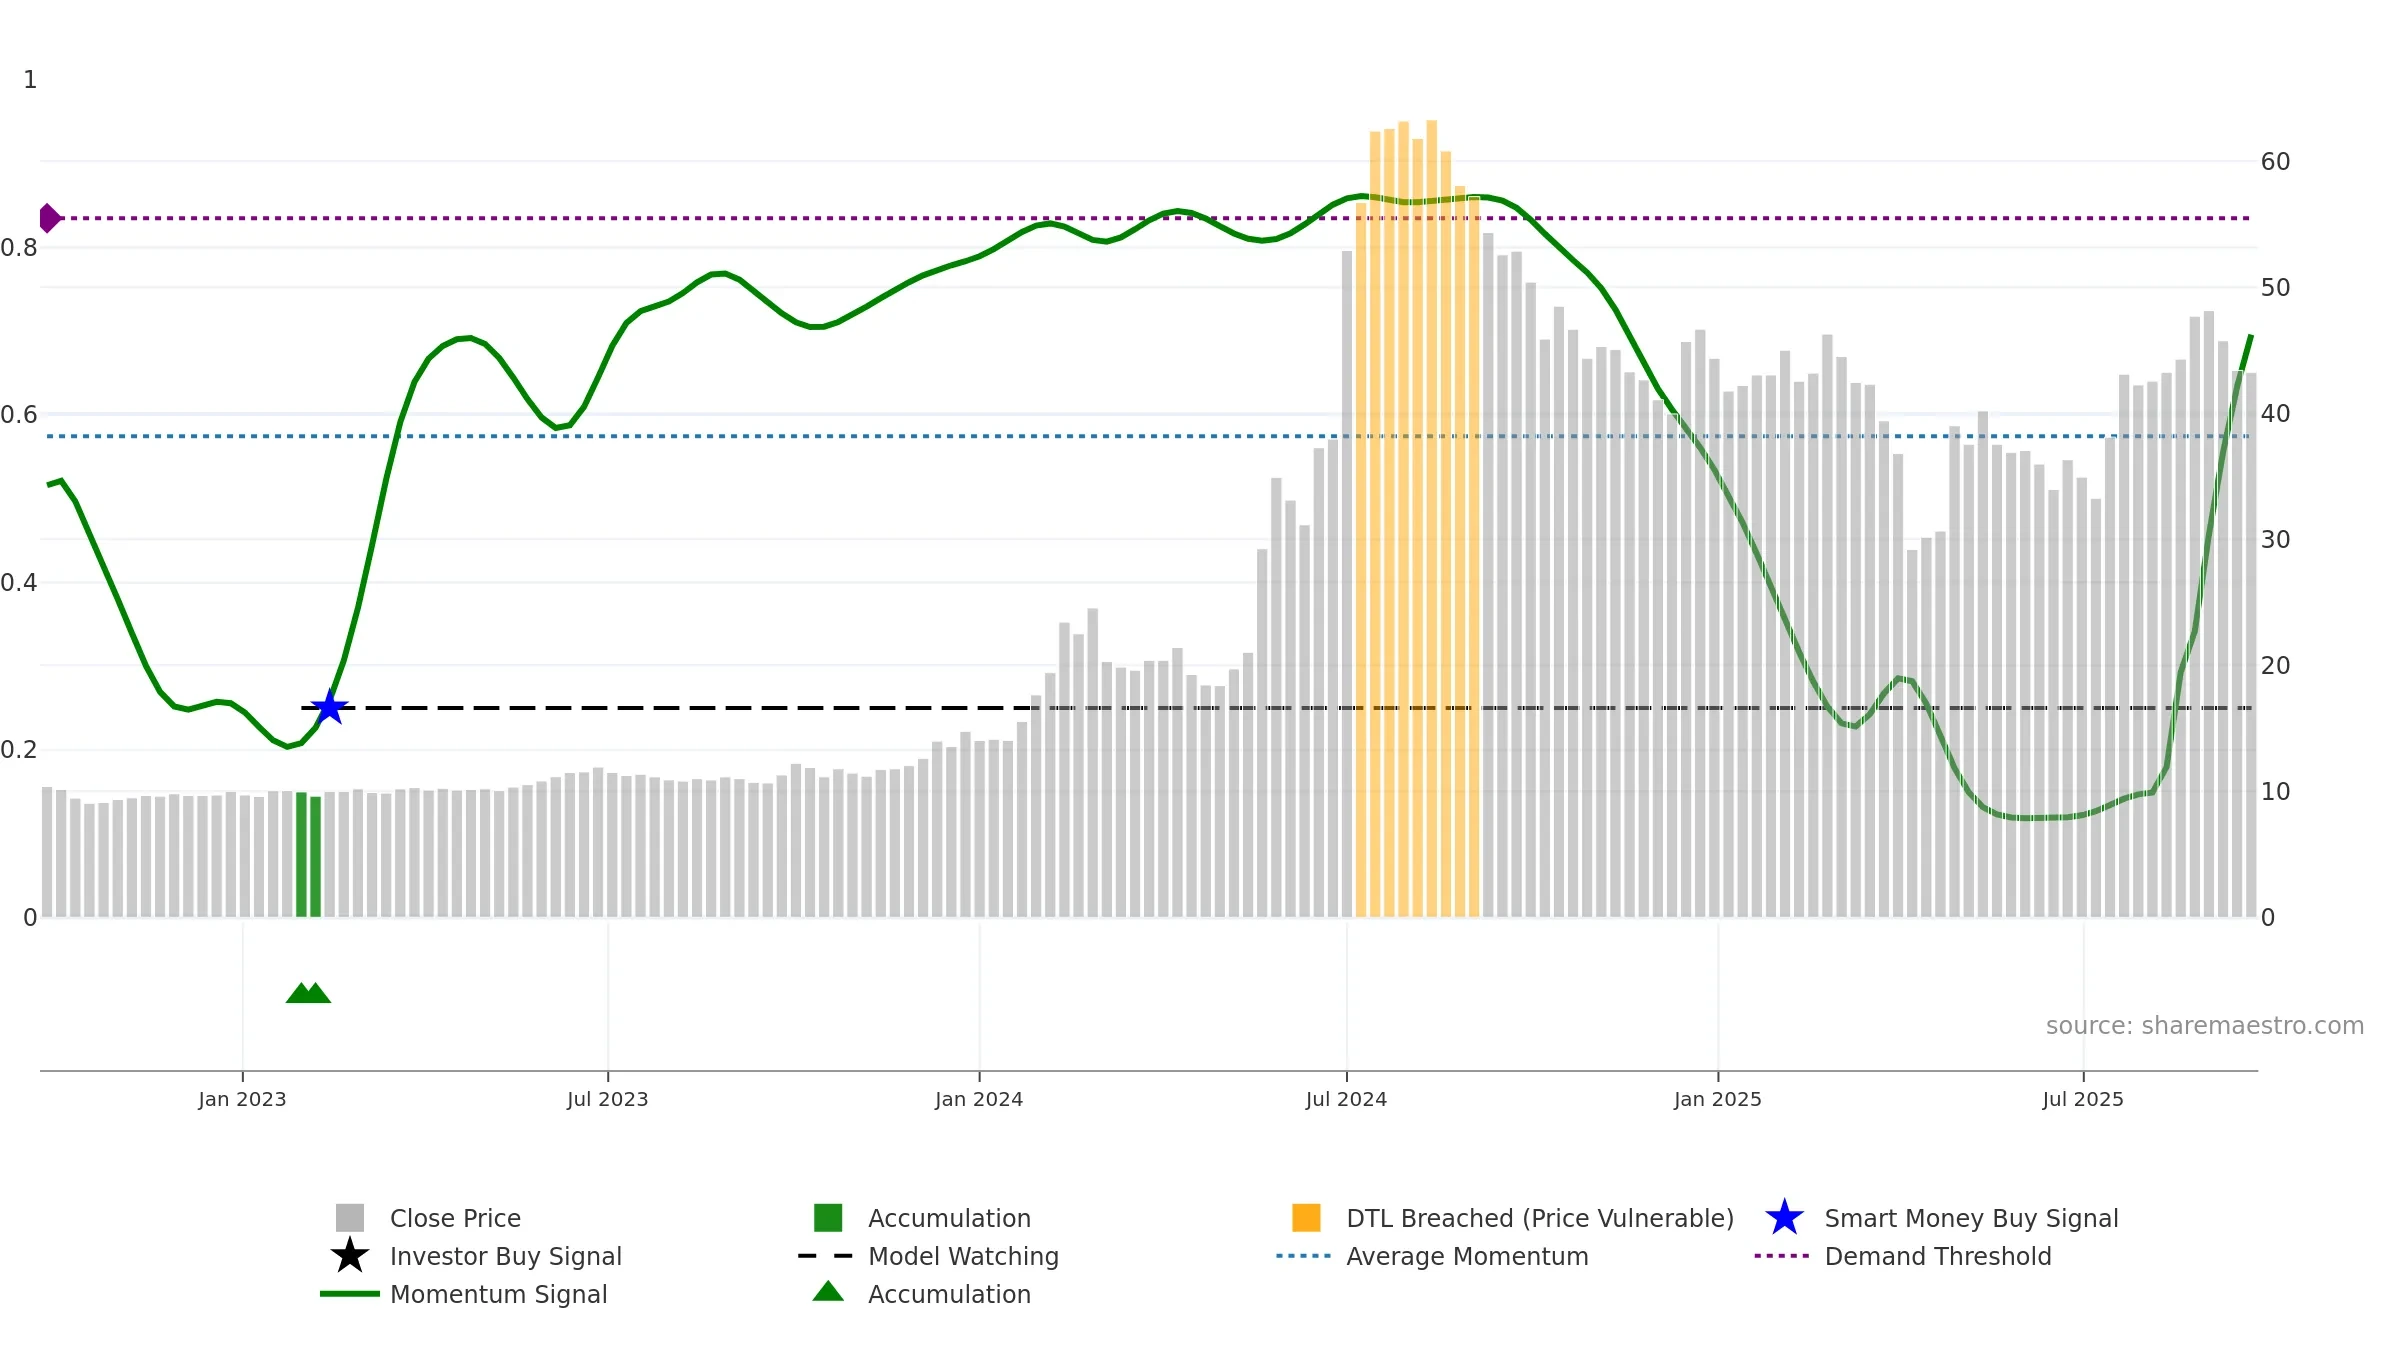Click the blue Smart Money star on chart
The height and width of the screenshot is (1350, 2400).
[x=329, y=707]
